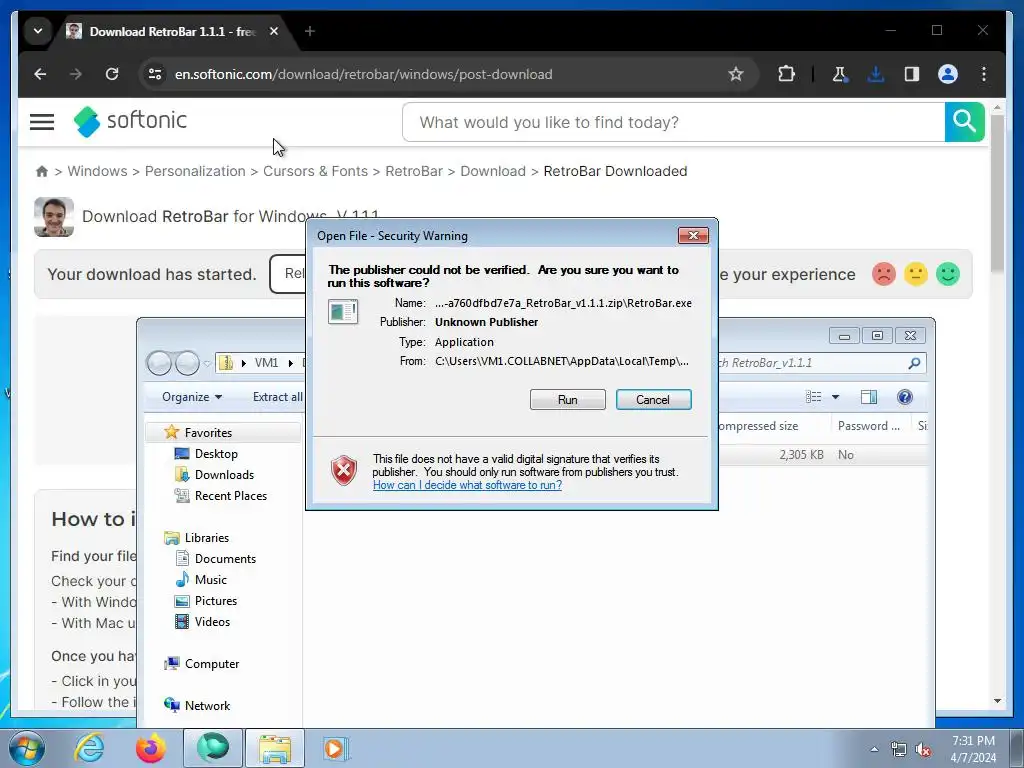Viewport: 1024px width, 768px height.
Task: Open the Windows Start orb
Action: point(27,748)
